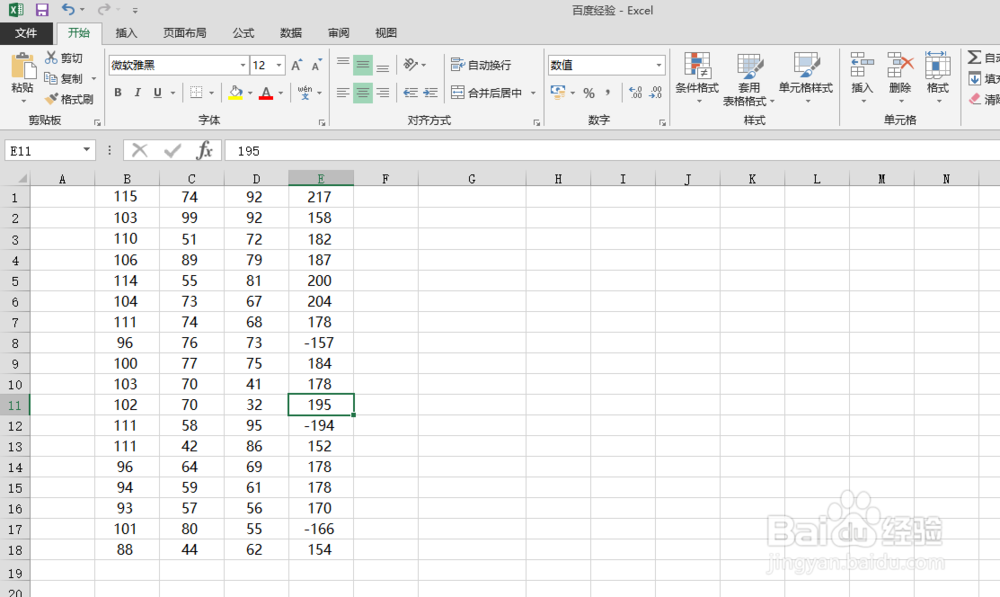This screenshot has width=1000, height=597.
Task: Open Format as Table 套用表格格式
Action: tap(749, 79)
